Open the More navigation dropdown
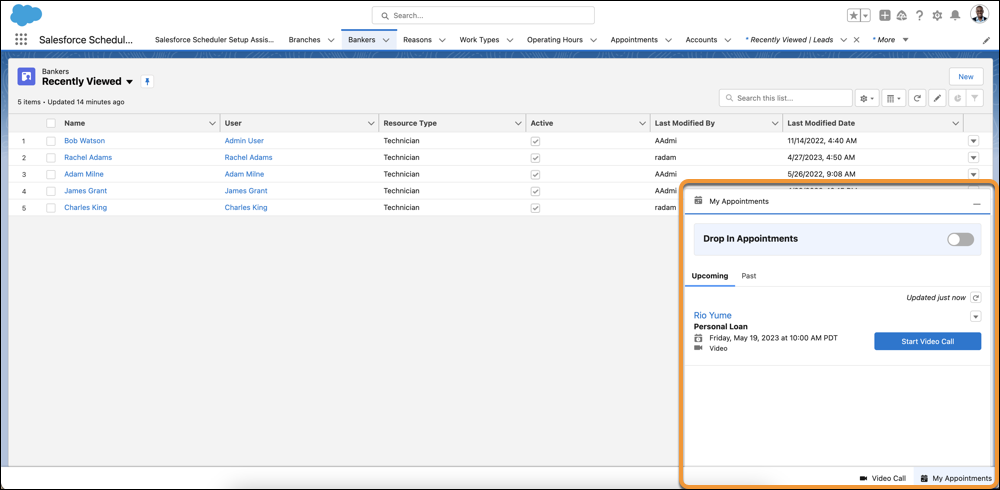The height and width of the screenshot is (490, 1000). tap(891, 40)
